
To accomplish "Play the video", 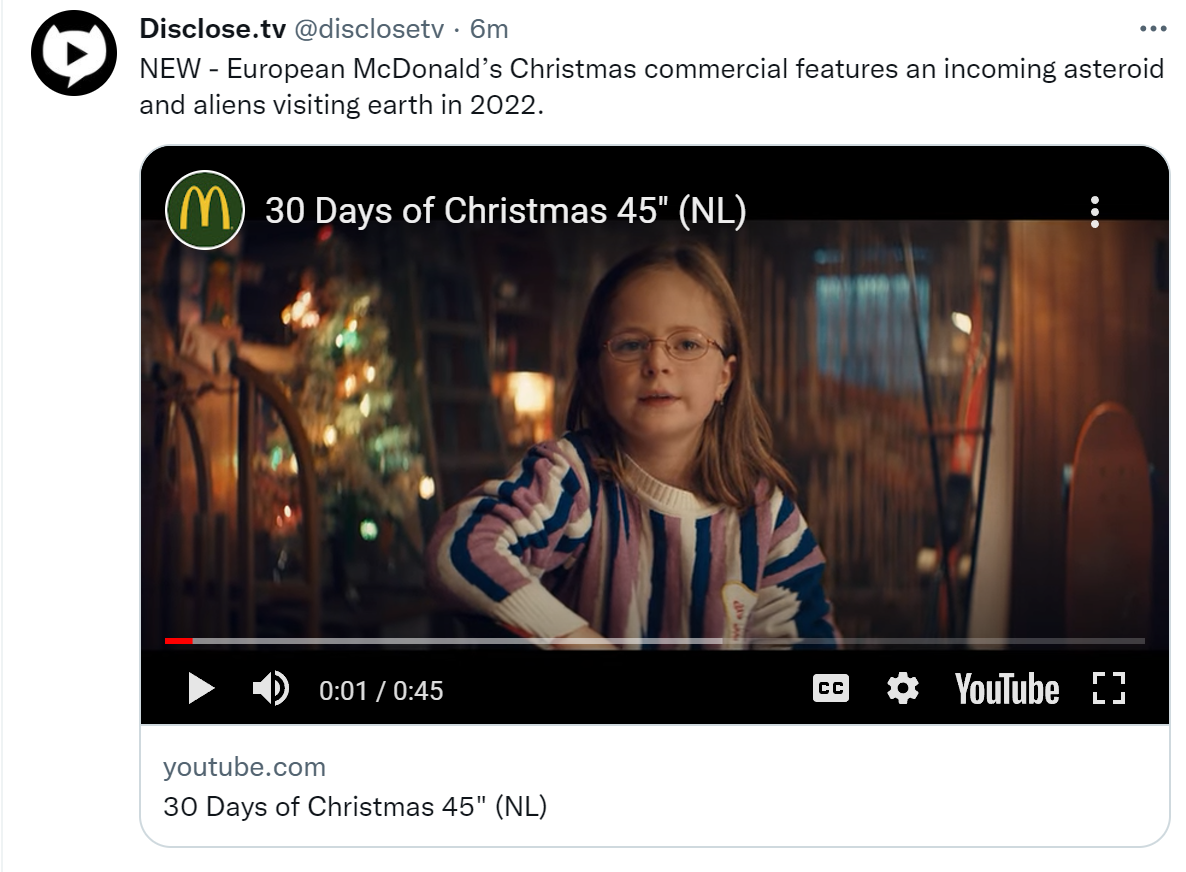I will (201, 689).
